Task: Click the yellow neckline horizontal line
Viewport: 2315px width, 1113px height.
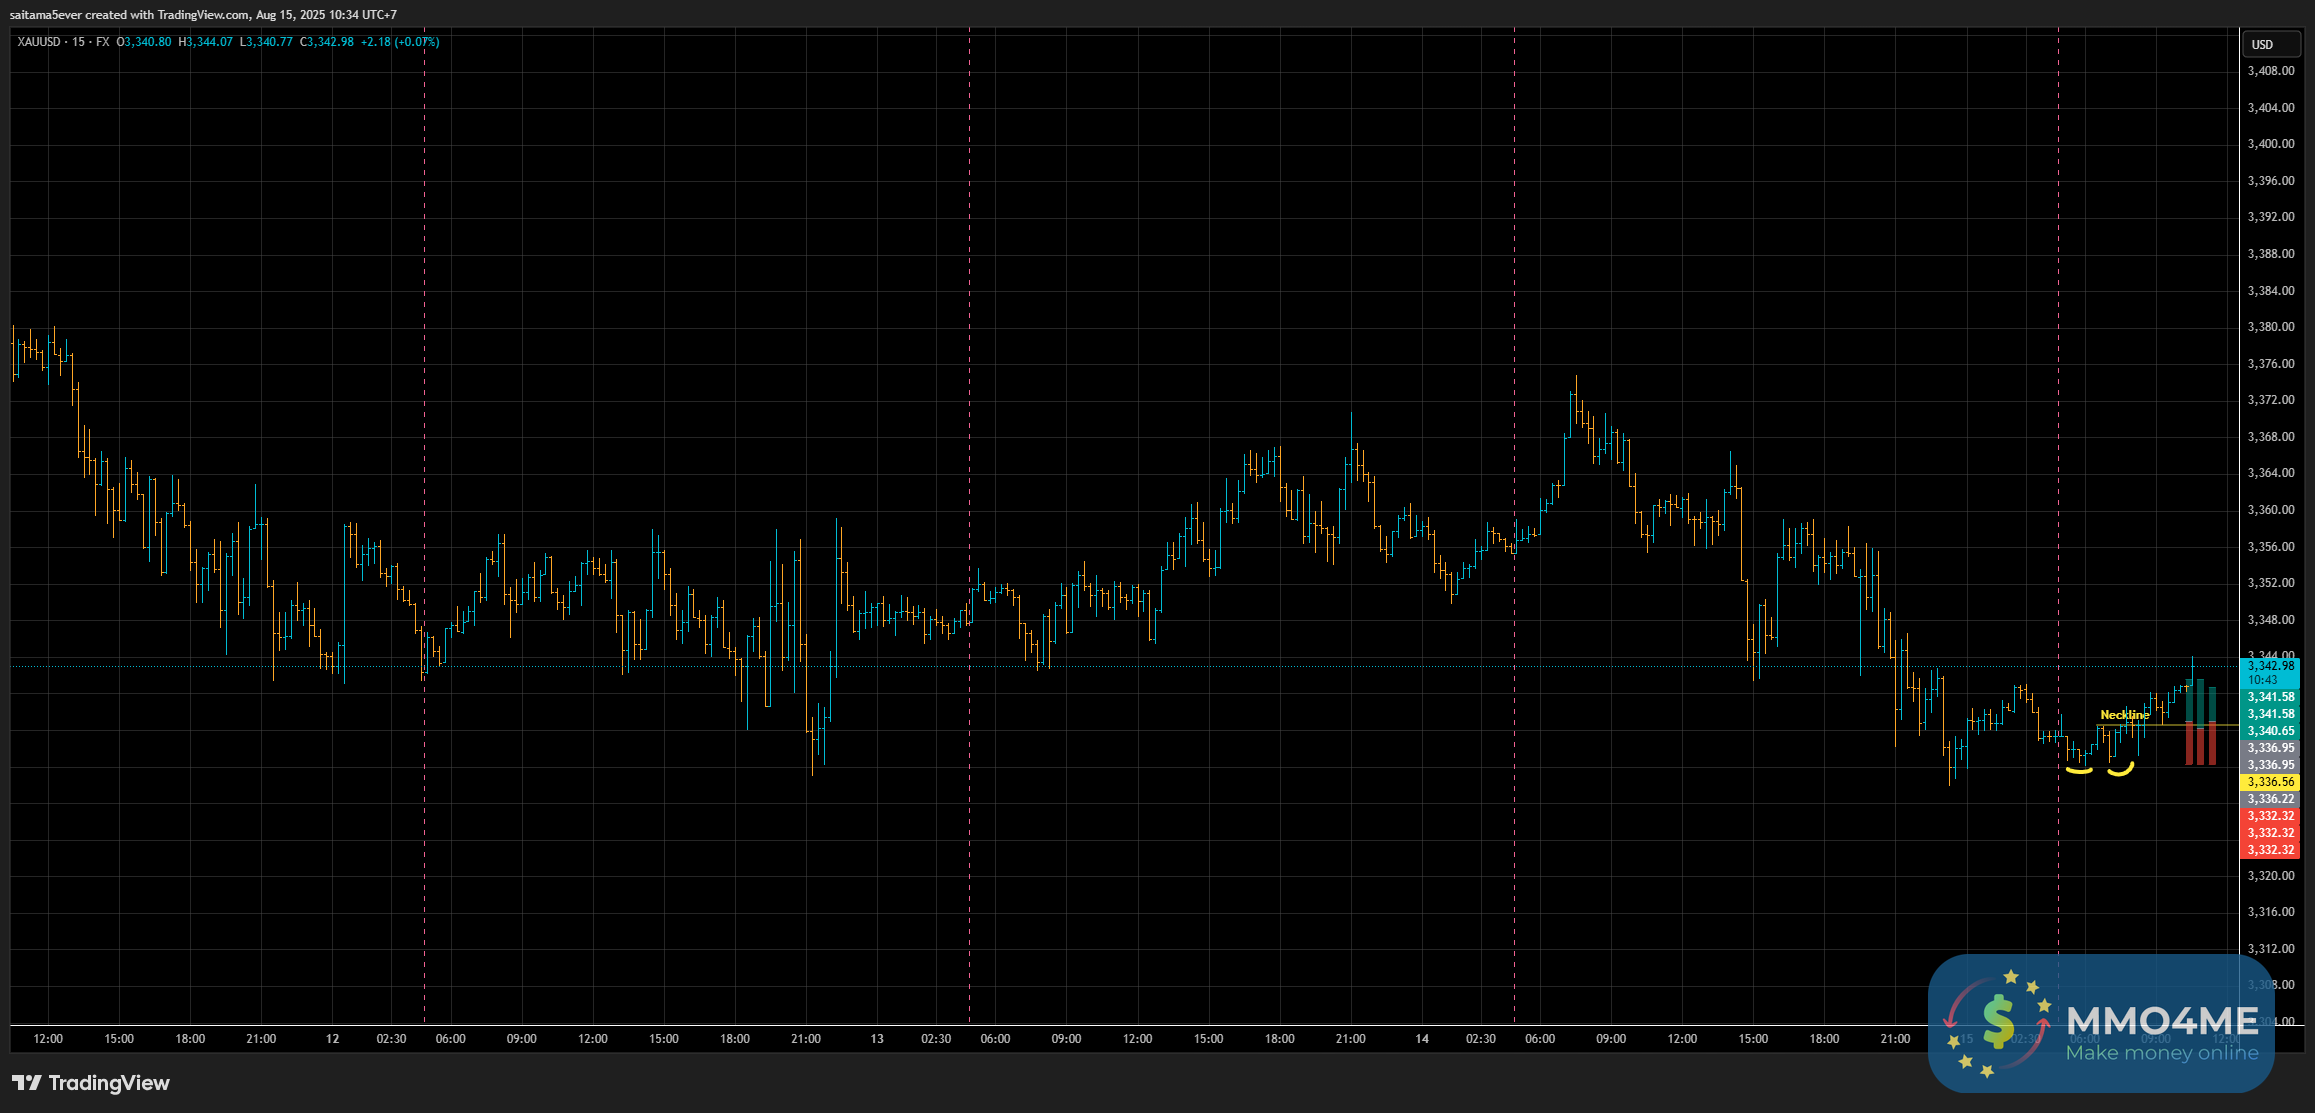Action: [x=2170, y=724]
